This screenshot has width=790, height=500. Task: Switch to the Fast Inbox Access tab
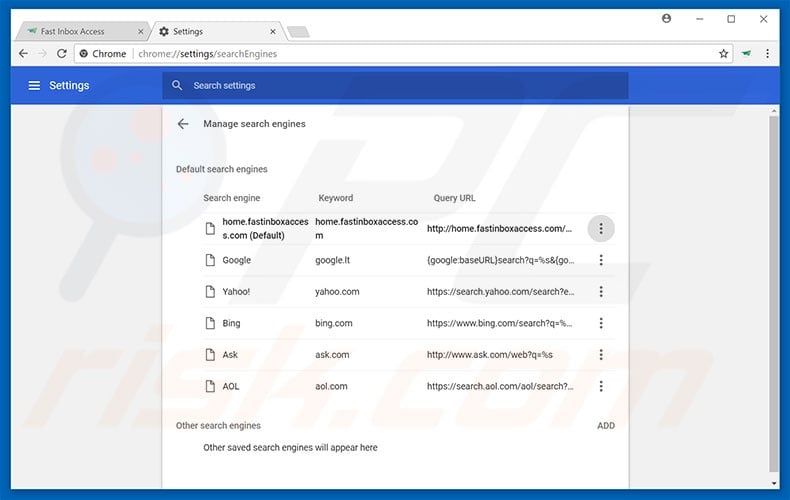click(x=81, y=31)
